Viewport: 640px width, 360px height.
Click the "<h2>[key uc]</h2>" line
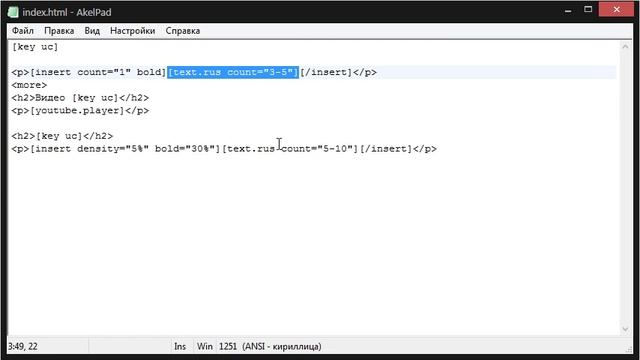pyautogui.click(x=62, y=136)
